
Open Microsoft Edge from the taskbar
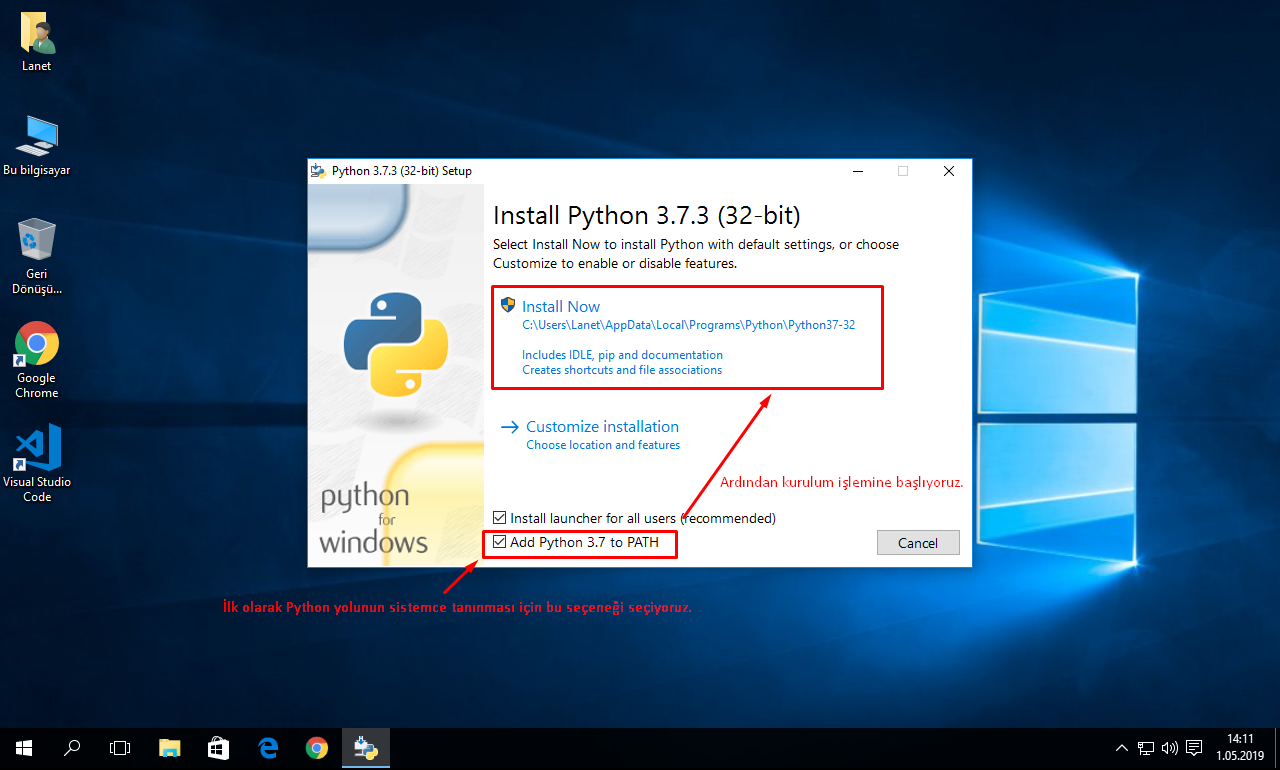[x=267, y=747]
